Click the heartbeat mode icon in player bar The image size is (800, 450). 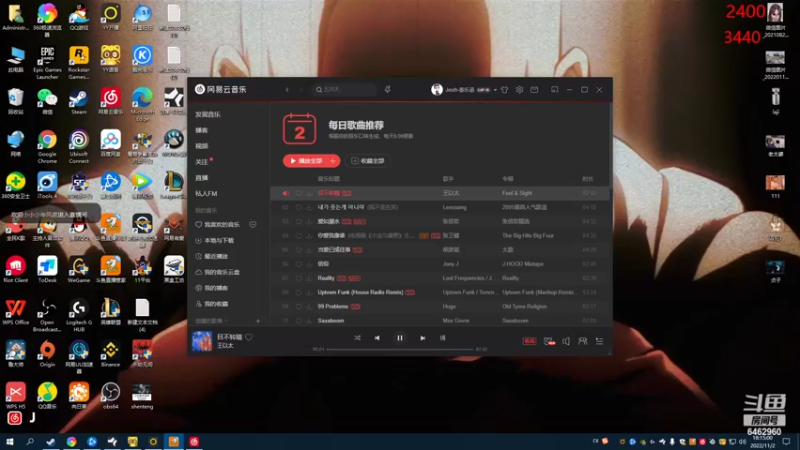549,341
